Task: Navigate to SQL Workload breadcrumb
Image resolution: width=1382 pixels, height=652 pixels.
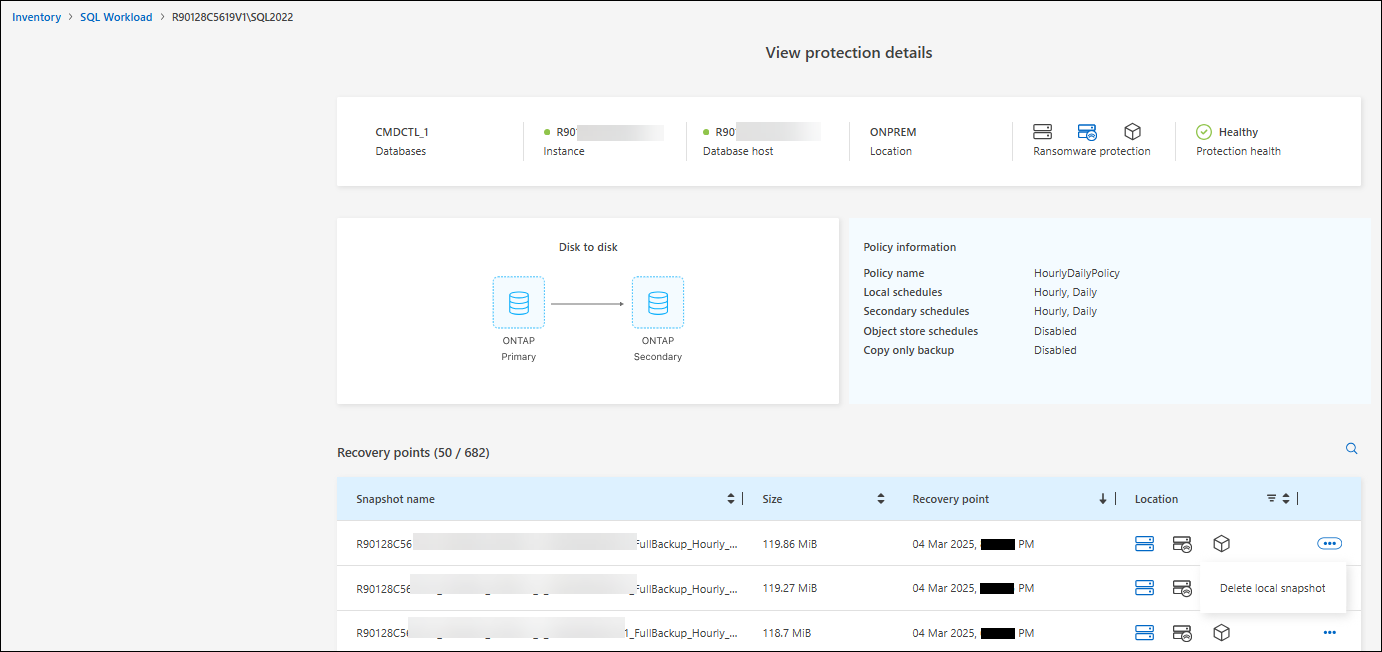Action: pos(116,17)
